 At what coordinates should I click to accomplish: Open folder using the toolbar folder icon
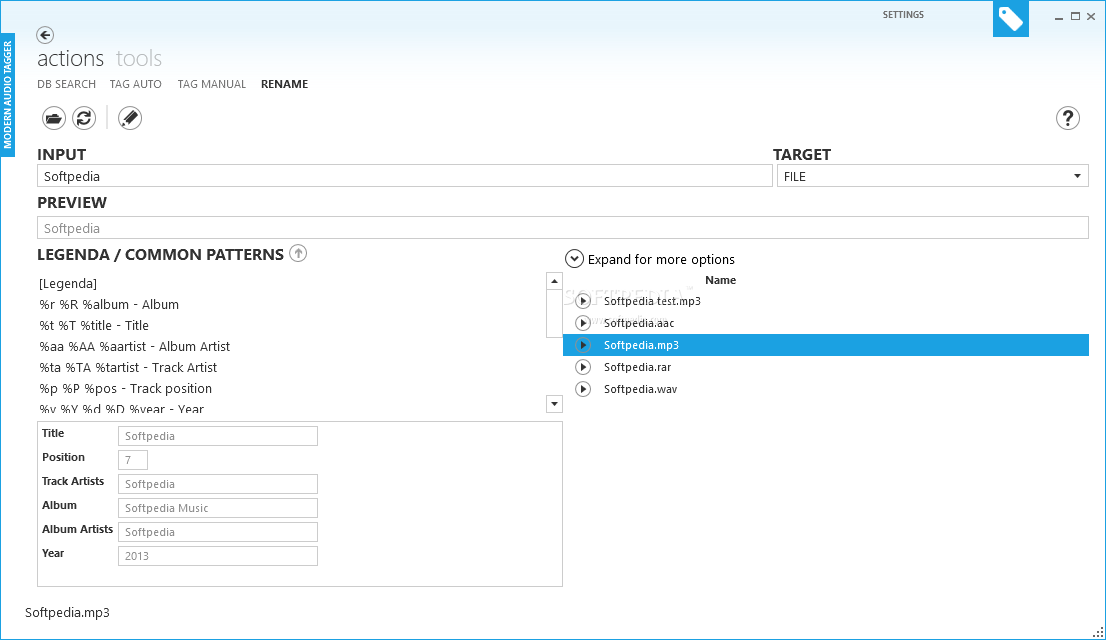(x=54, y=118)
